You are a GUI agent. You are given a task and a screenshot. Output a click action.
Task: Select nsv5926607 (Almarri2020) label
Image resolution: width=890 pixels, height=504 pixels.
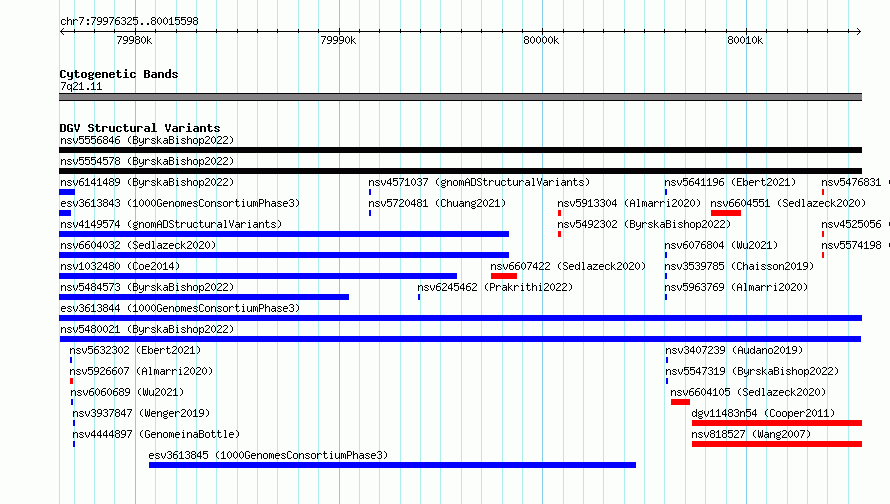click(141, 371)
